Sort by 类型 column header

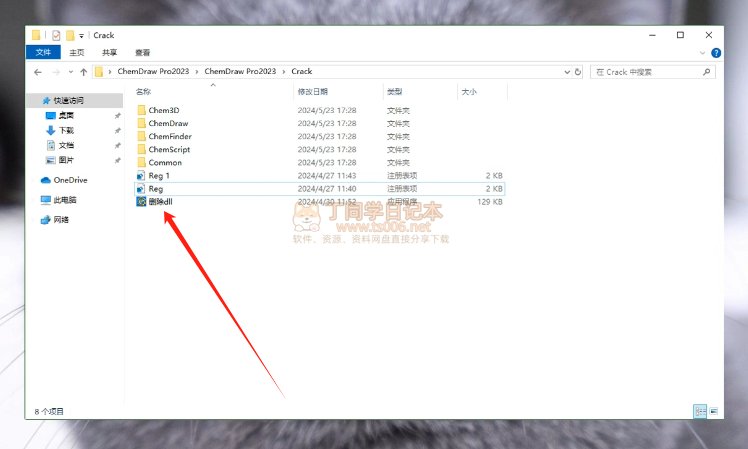(x=395, y=92)
